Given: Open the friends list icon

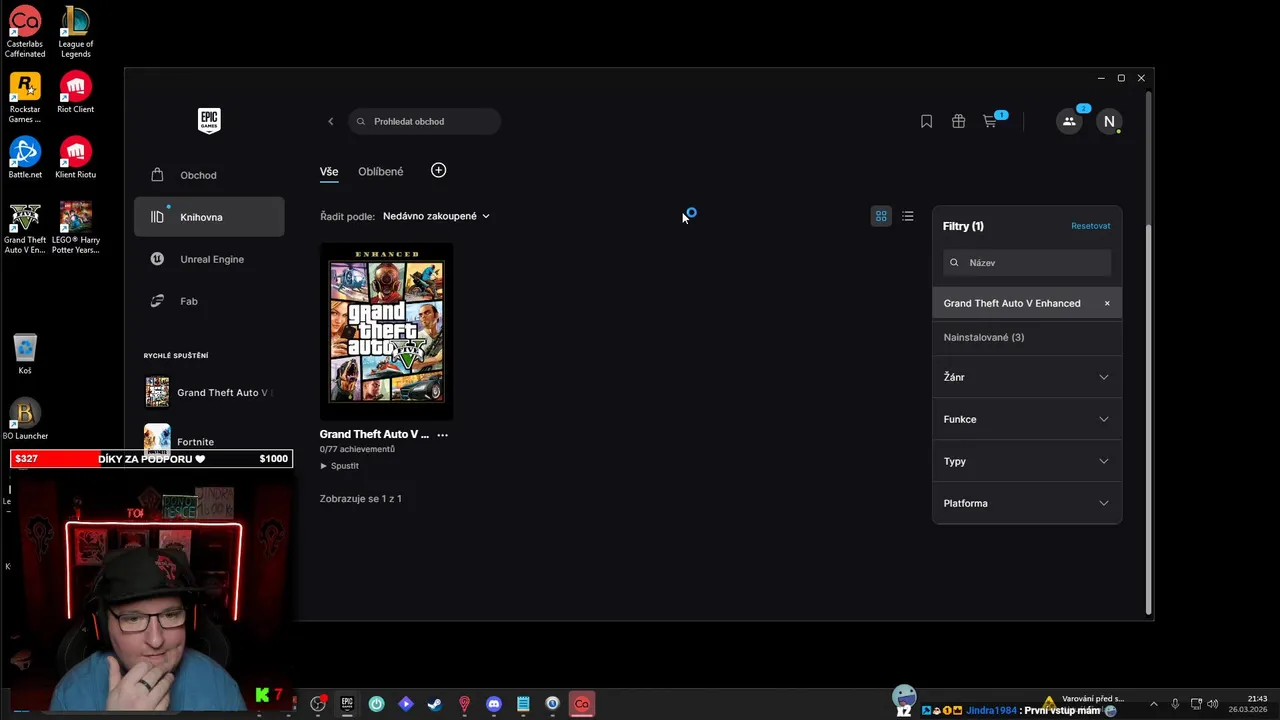Looking at the screenshot, I should tap(1069, 121).
